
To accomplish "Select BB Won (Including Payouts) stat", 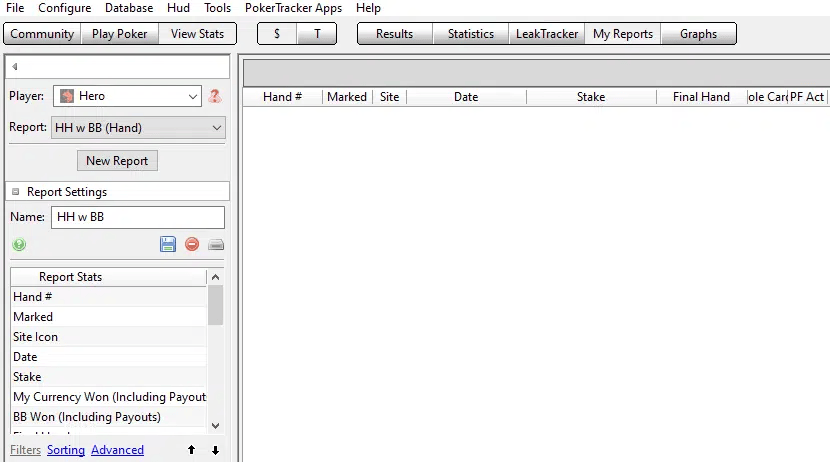I will 109,418.
